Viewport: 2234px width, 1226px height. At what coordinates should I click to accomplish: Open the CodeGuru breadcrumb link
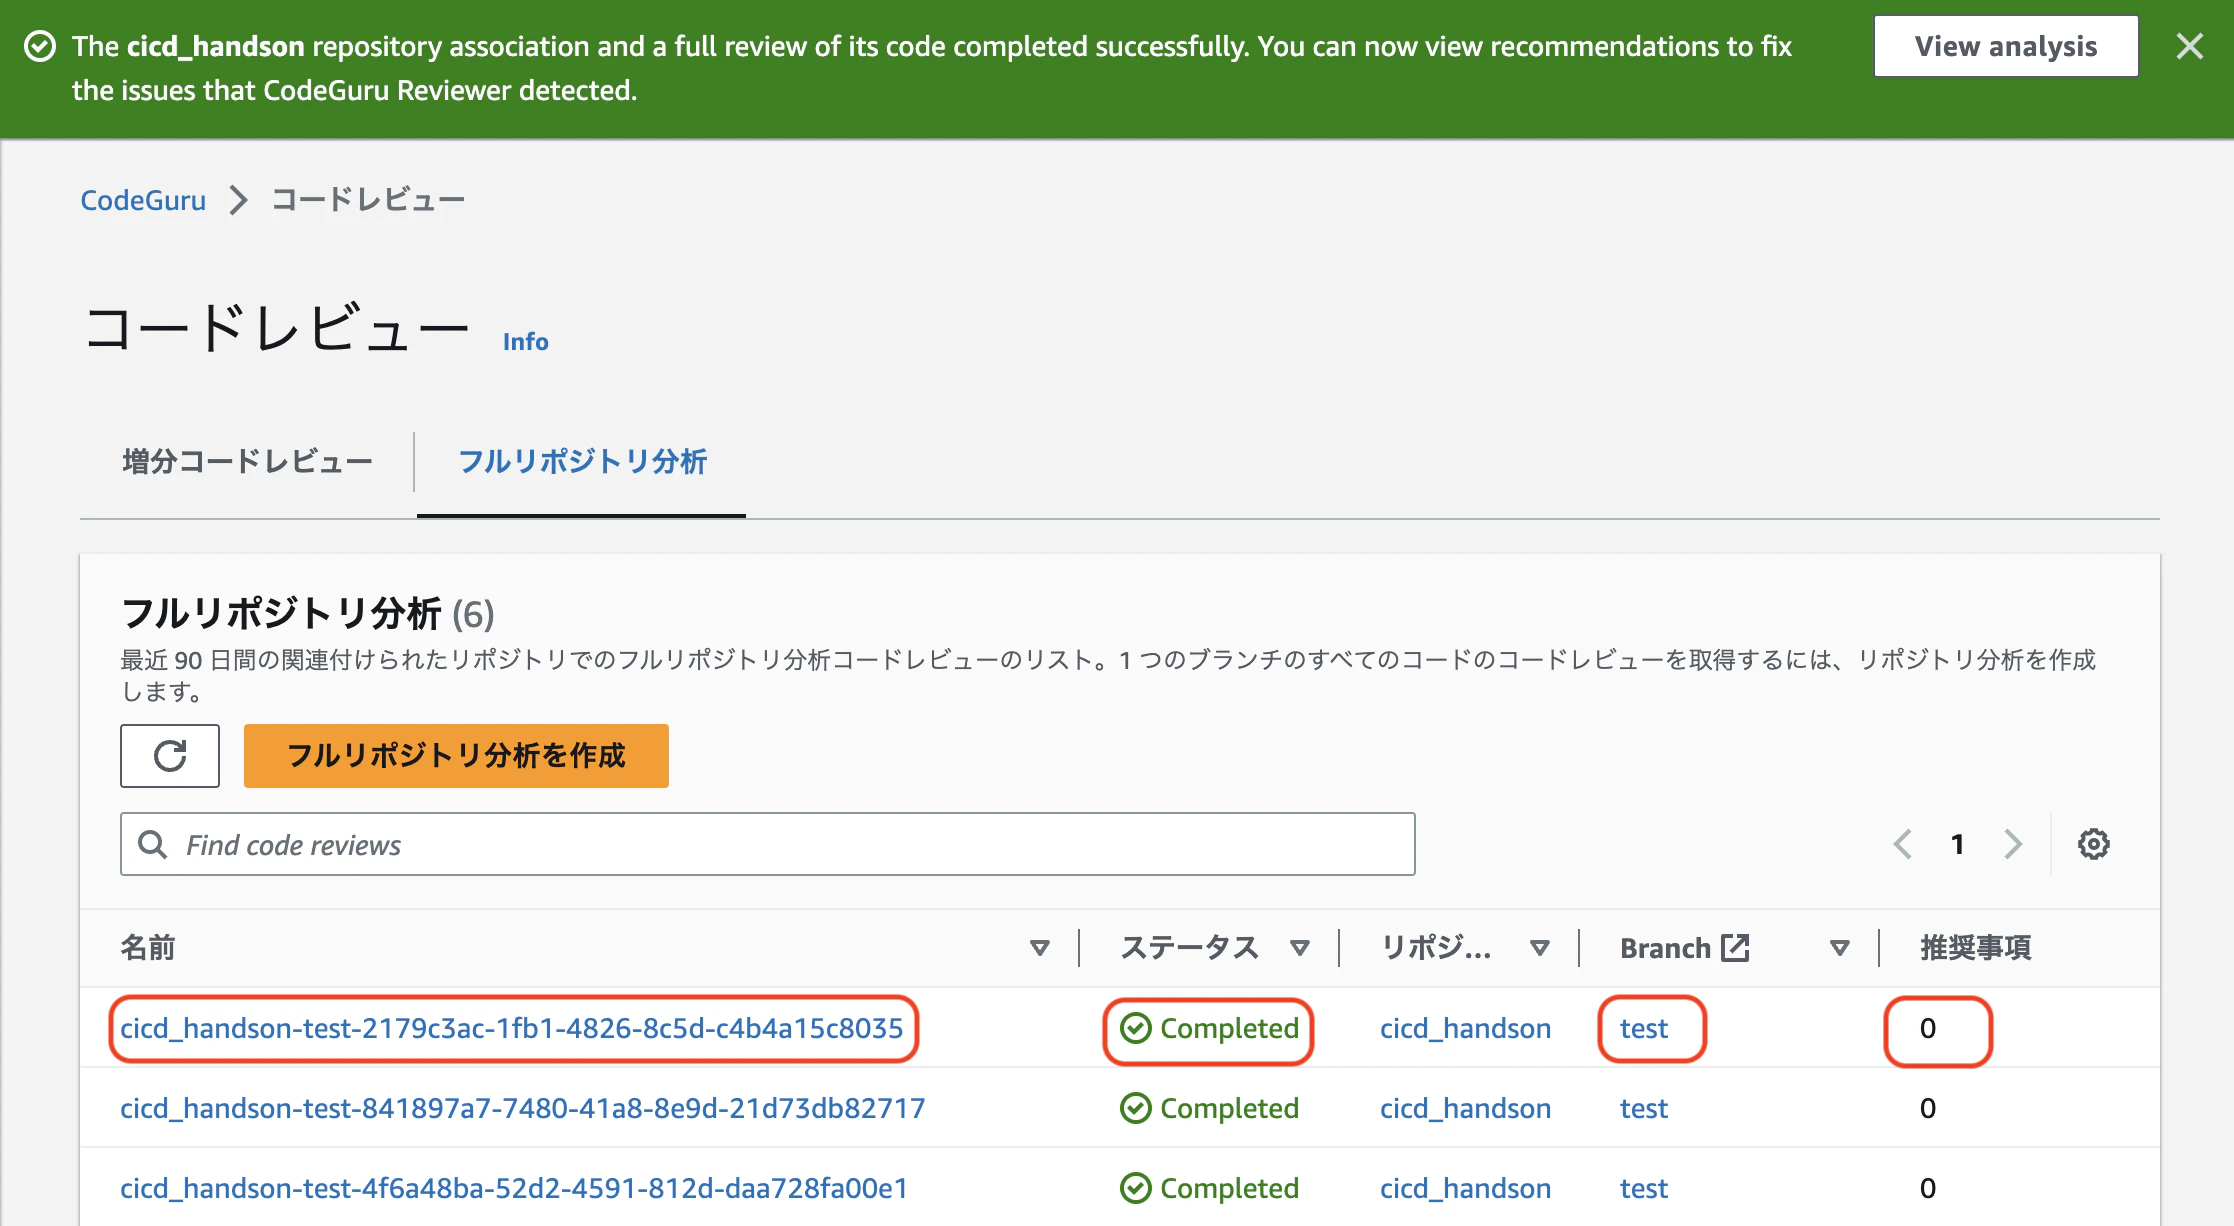(142, 199)
